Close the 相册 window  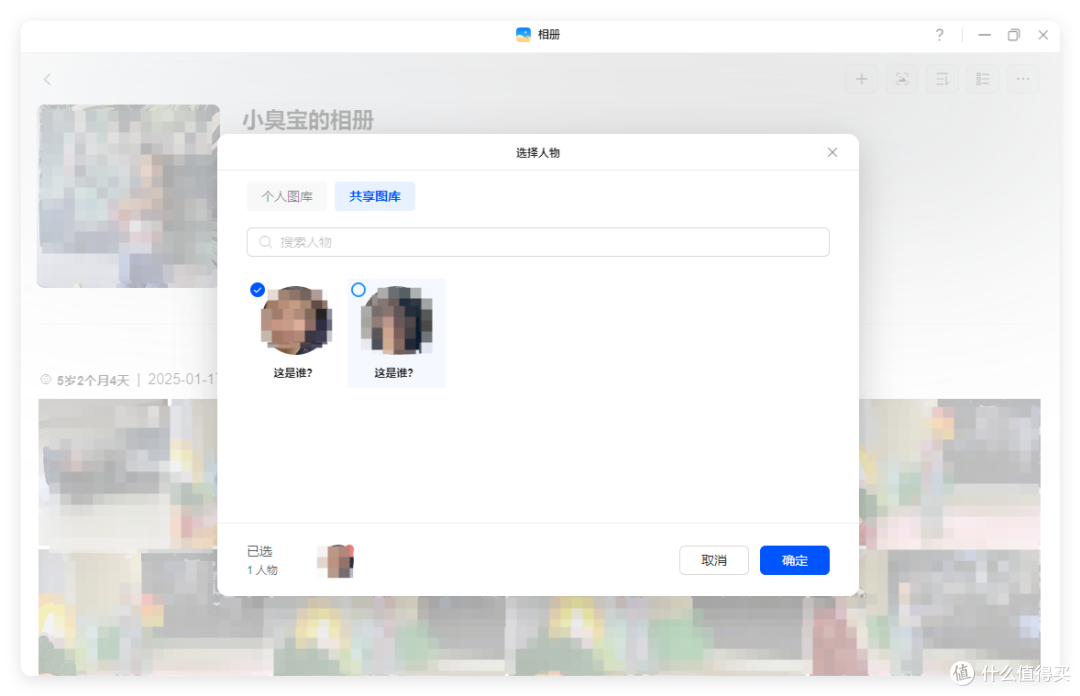[x=1043, y=34]
